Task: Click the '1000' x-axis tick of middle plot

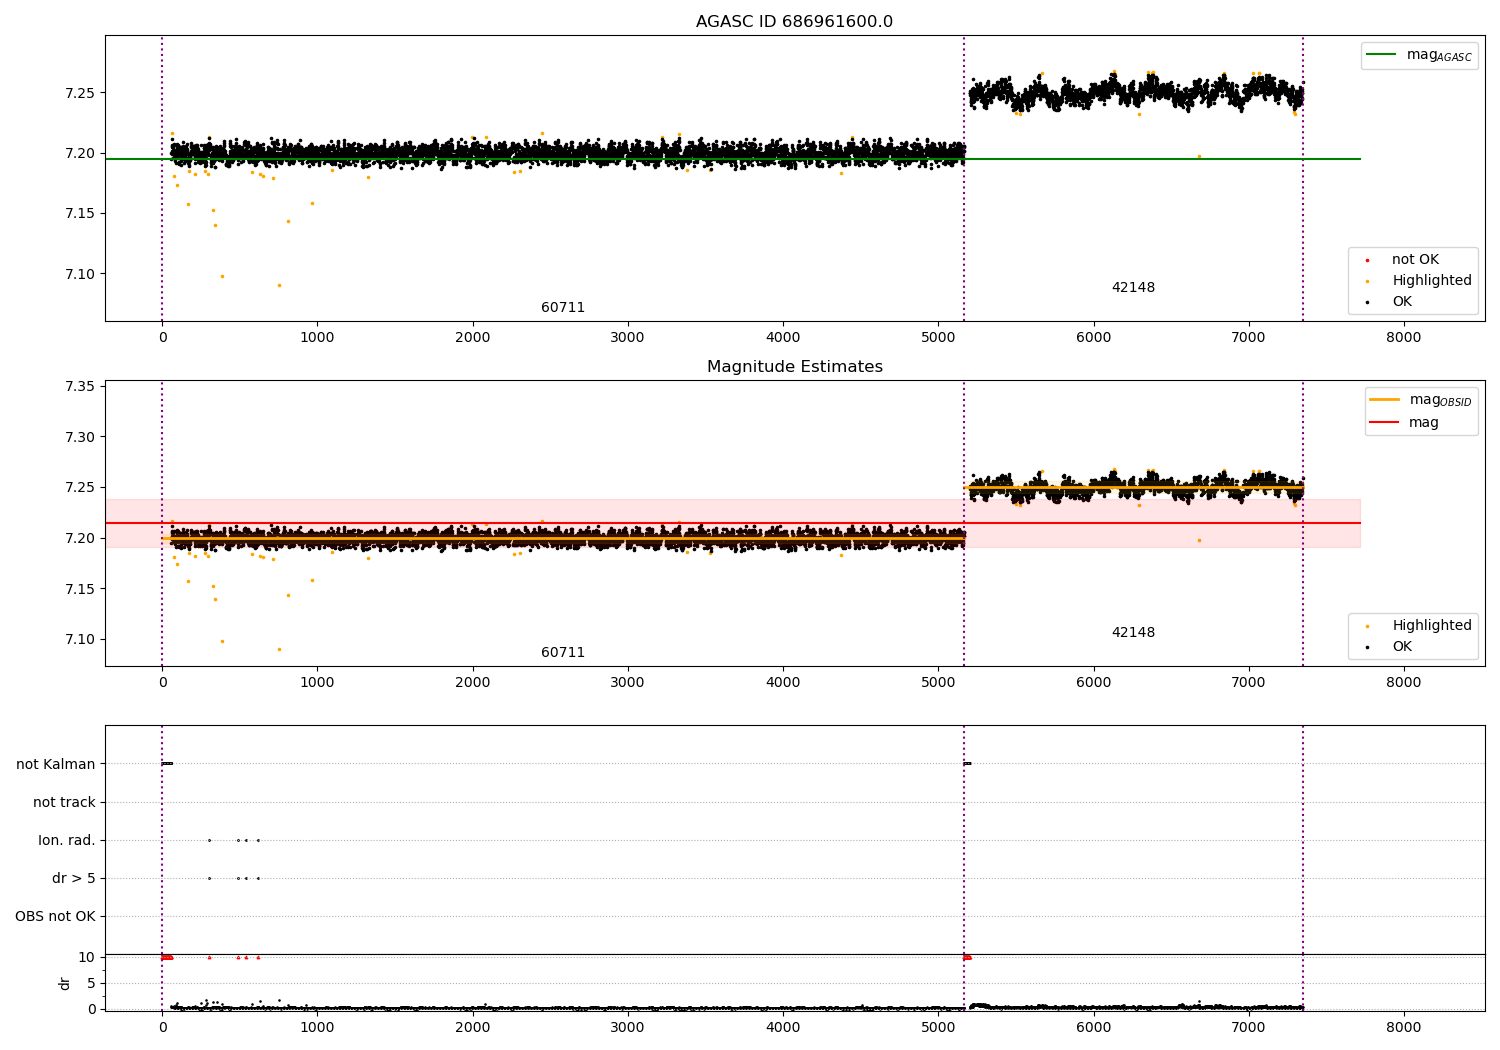Action: [x=317, y=683]
